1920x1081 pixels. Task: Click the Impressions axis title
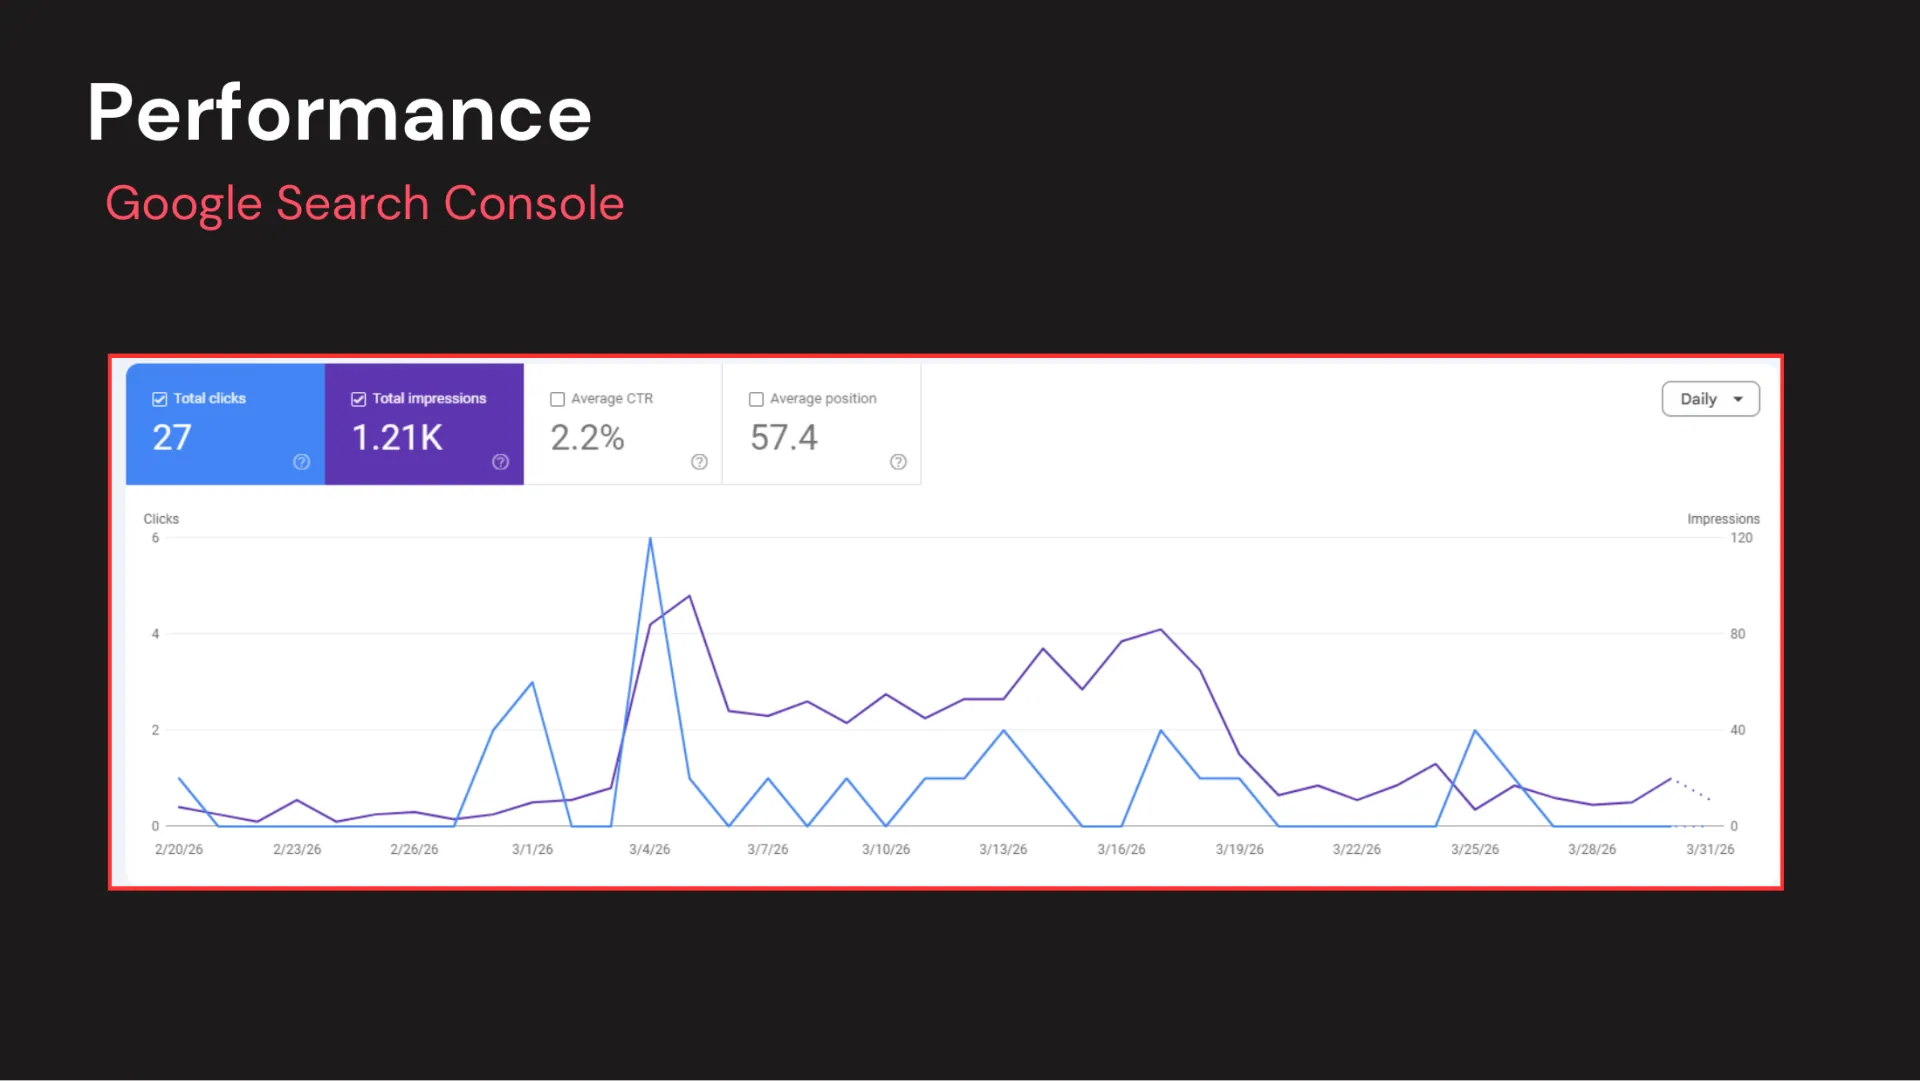(x=1723, y=519)
